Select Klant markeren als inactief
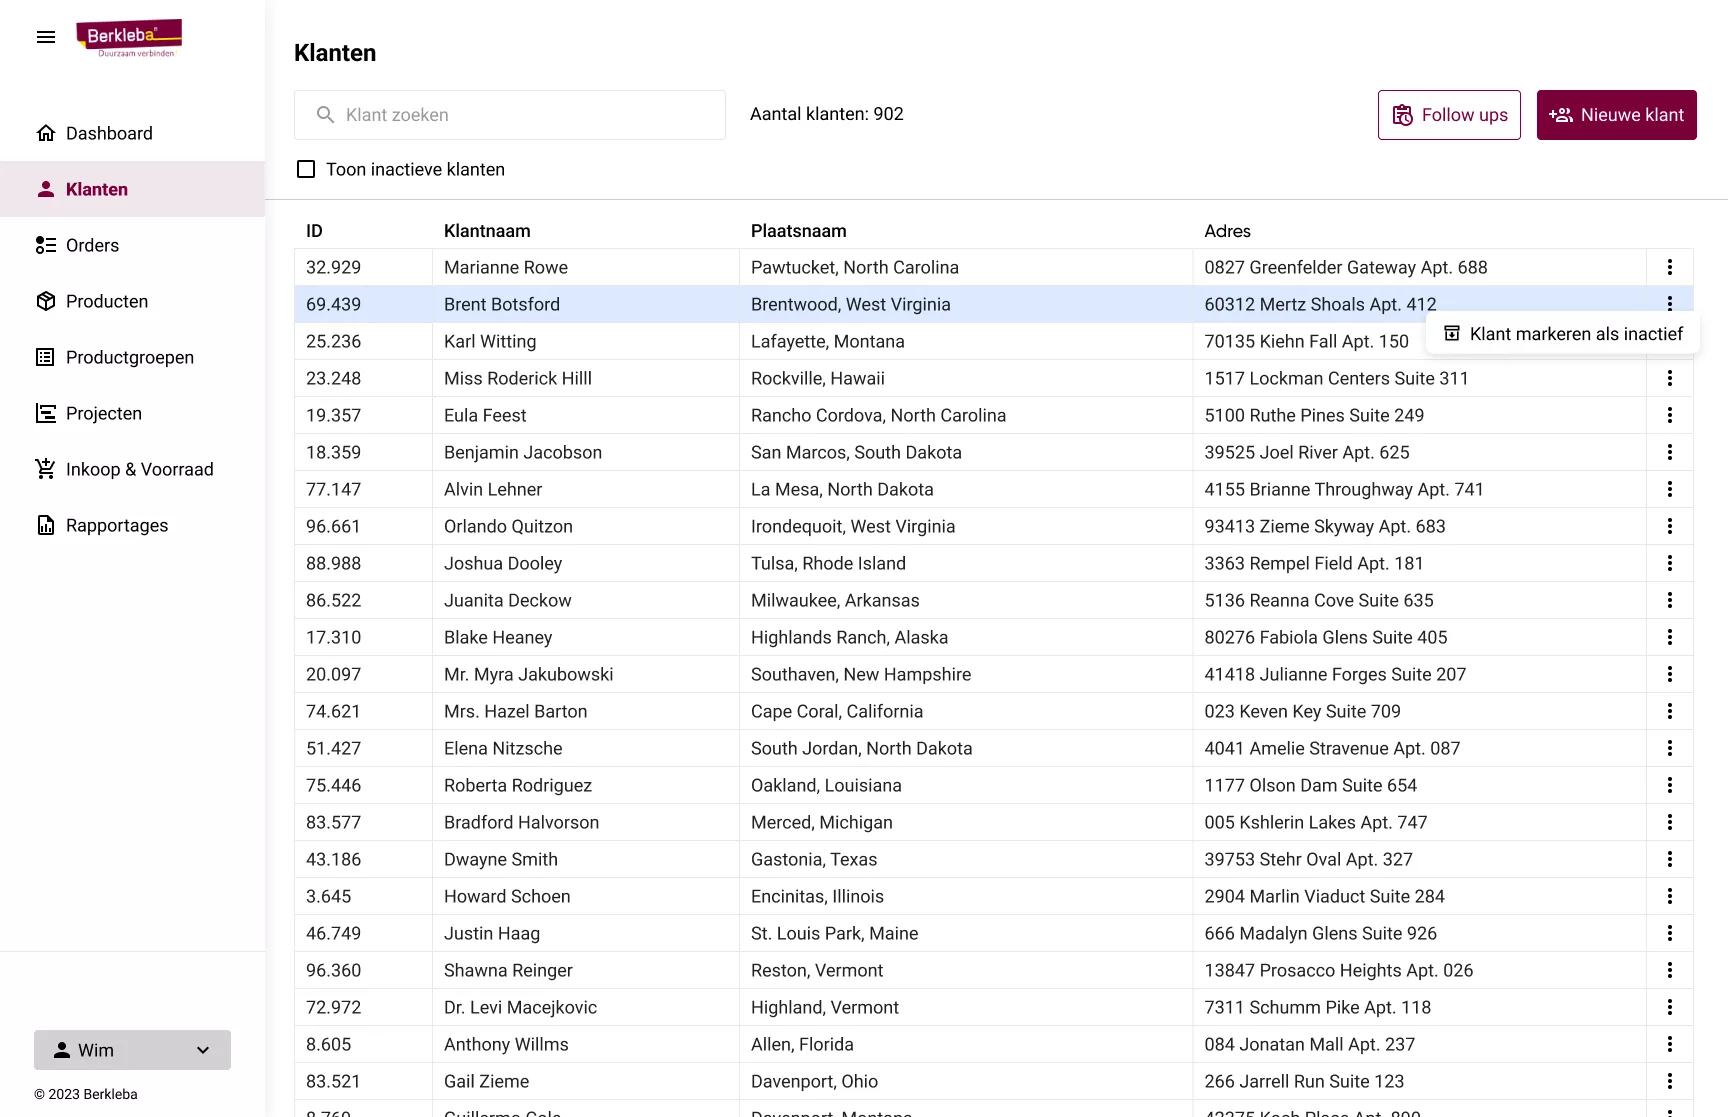This screenshot has width=1728, height=1117. click(1563, 334)
